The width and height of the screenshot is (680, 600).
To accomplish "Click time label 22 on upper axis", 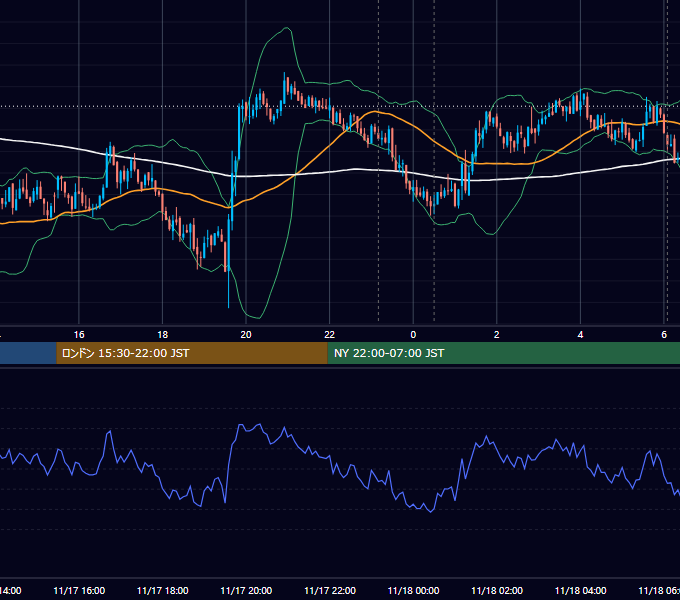I will pyautogui.click(x=330, y=335).
